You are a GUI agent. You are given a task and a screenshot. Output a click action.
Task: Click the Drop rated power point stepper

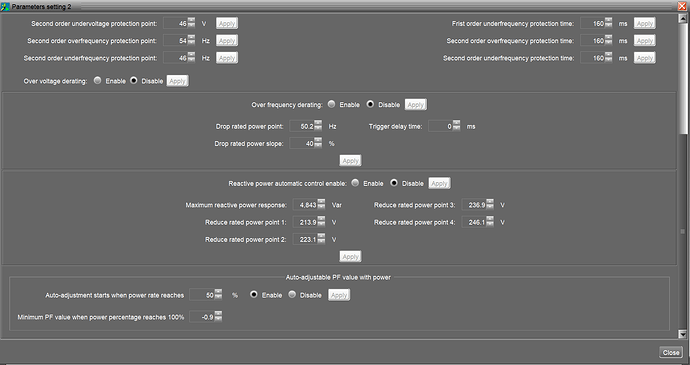[318, 126]
